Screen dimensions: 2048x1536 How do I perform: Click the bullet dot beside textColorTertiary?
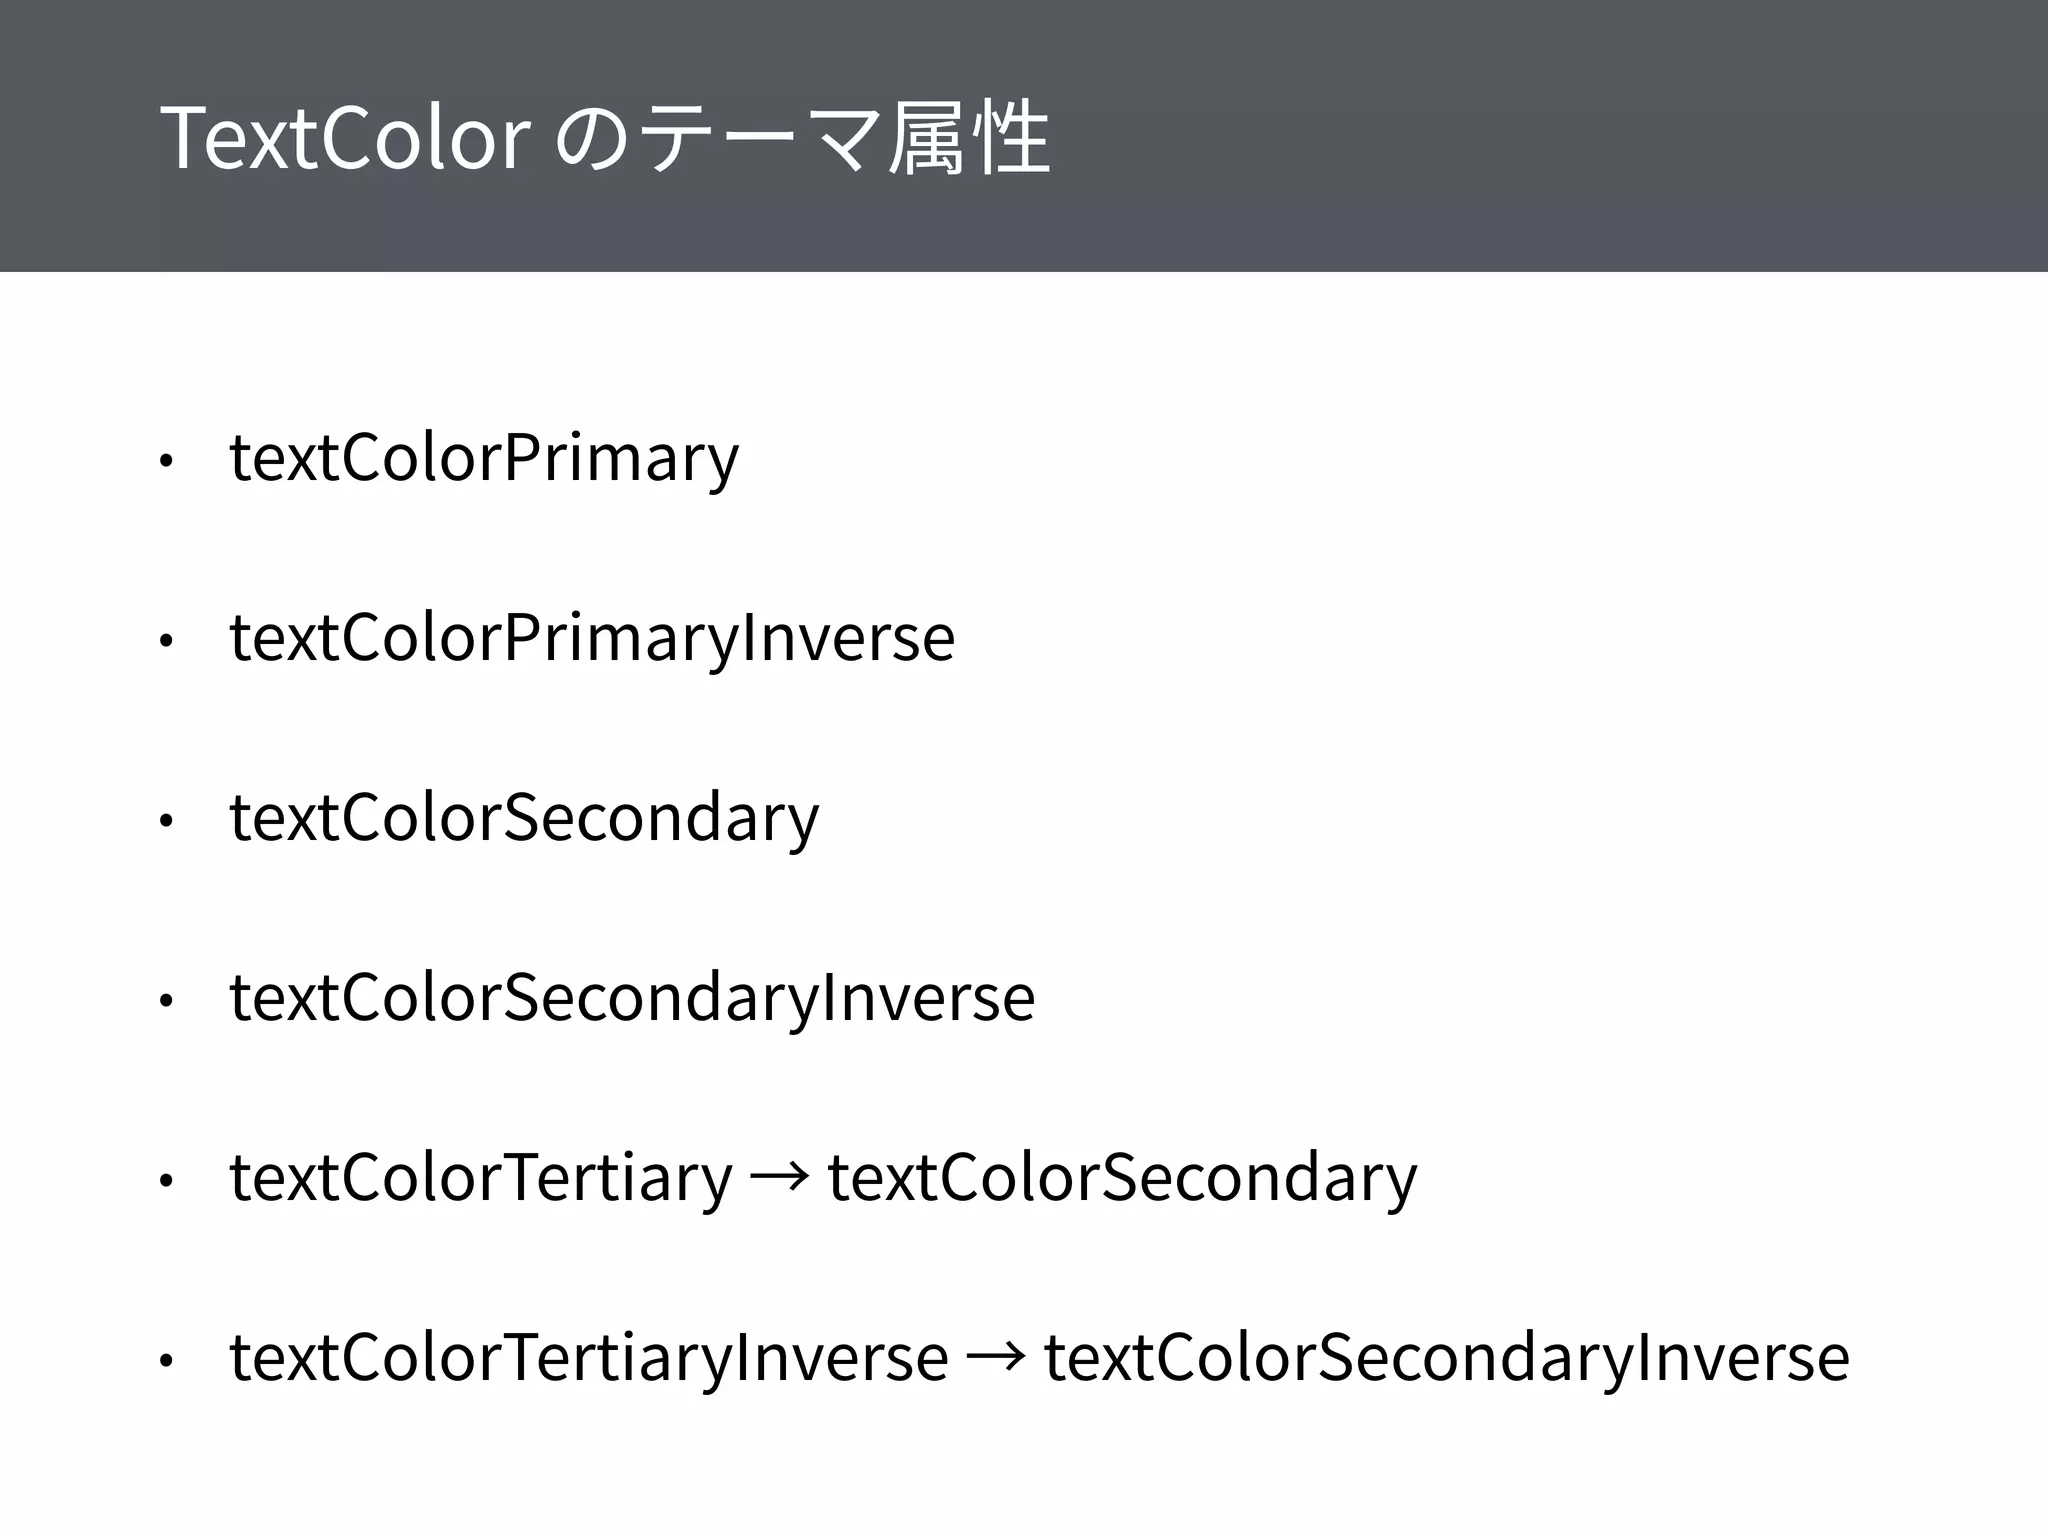[167, 1181]
